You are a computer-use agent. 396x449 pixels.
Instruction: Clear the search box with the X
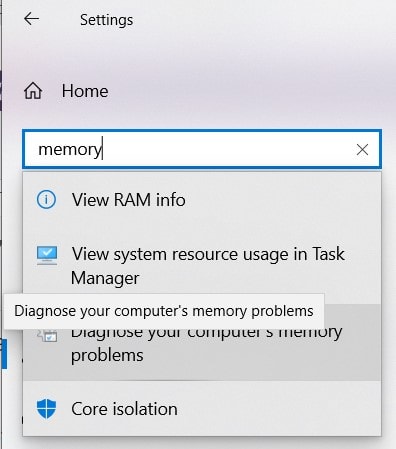tap(362, 150)
